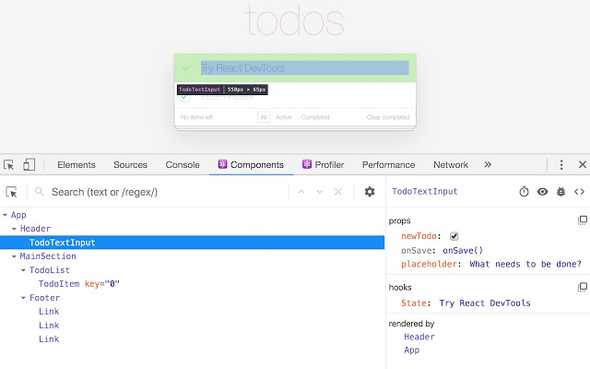The width and height of the screenshot is (590, 369).
Task: Log component data with the bug icon
Action: 561,192
